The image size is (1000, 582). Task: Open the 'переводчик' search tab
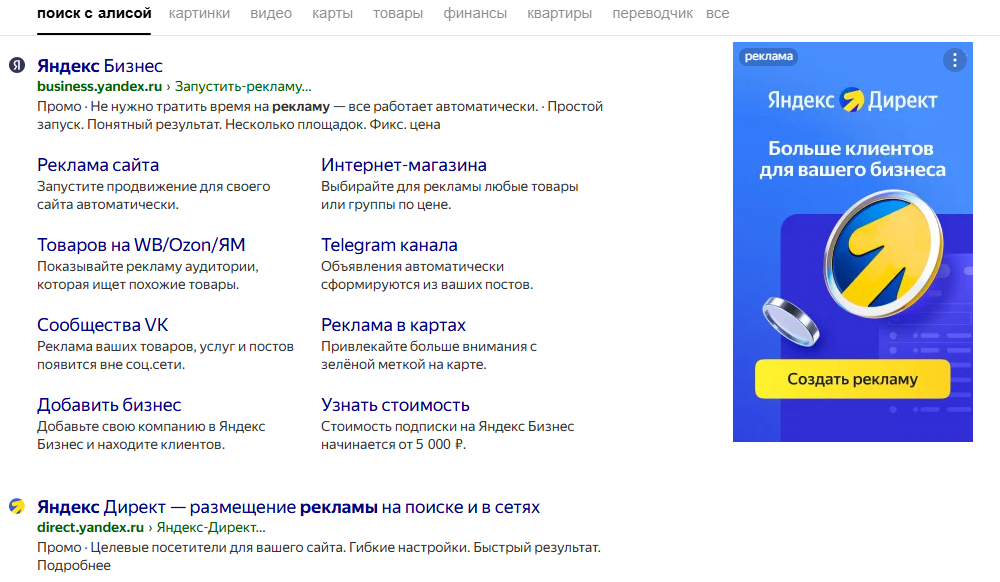click(x=652, y=13)
